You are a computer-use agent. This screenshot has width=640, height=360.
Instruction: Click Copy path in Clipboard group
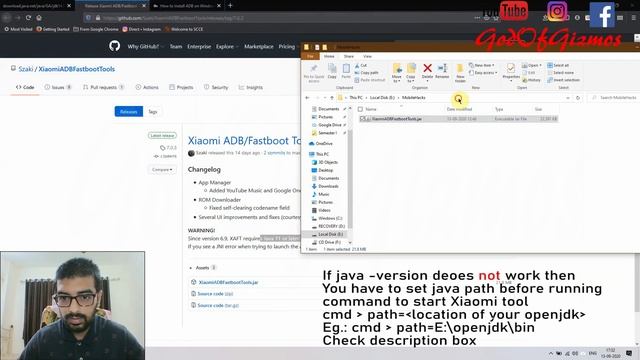[x=367, y=73]
